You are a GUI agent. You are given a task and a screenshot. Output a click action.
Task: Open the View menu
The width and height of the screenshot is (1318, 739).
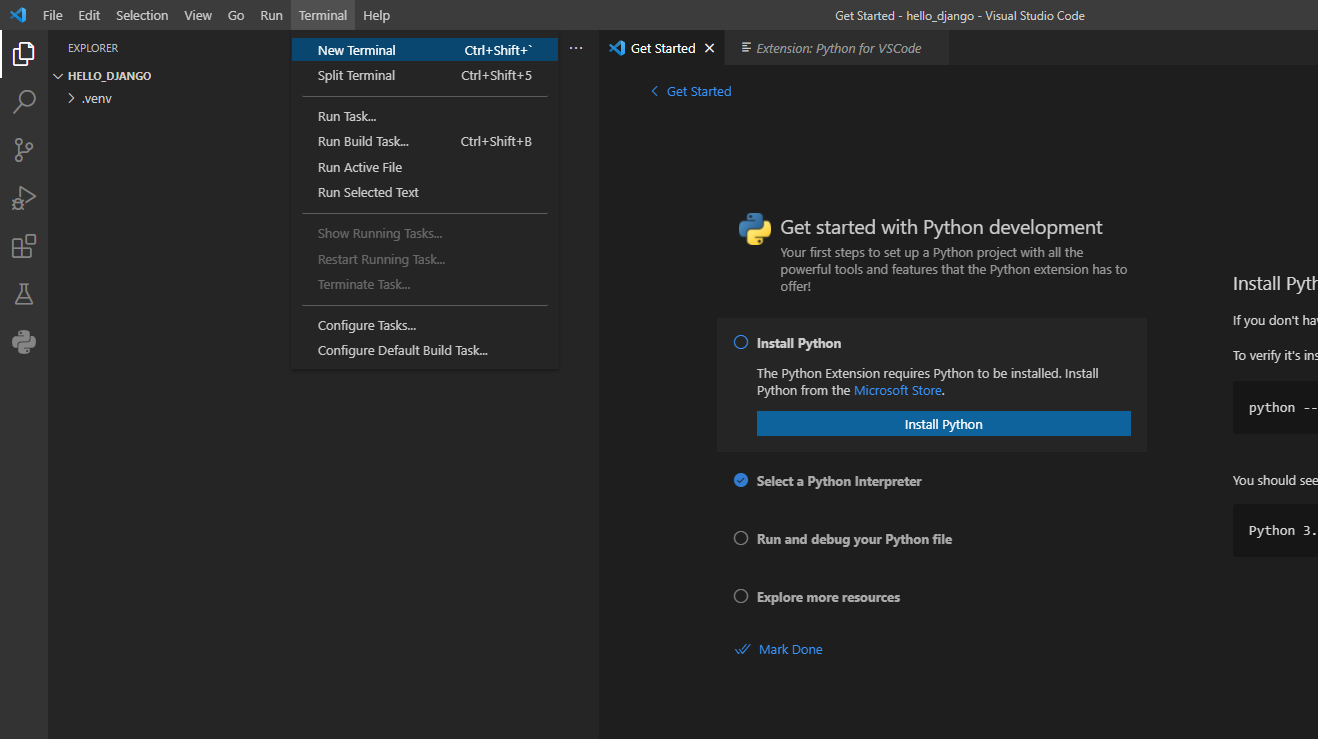(x=198, y=15)
